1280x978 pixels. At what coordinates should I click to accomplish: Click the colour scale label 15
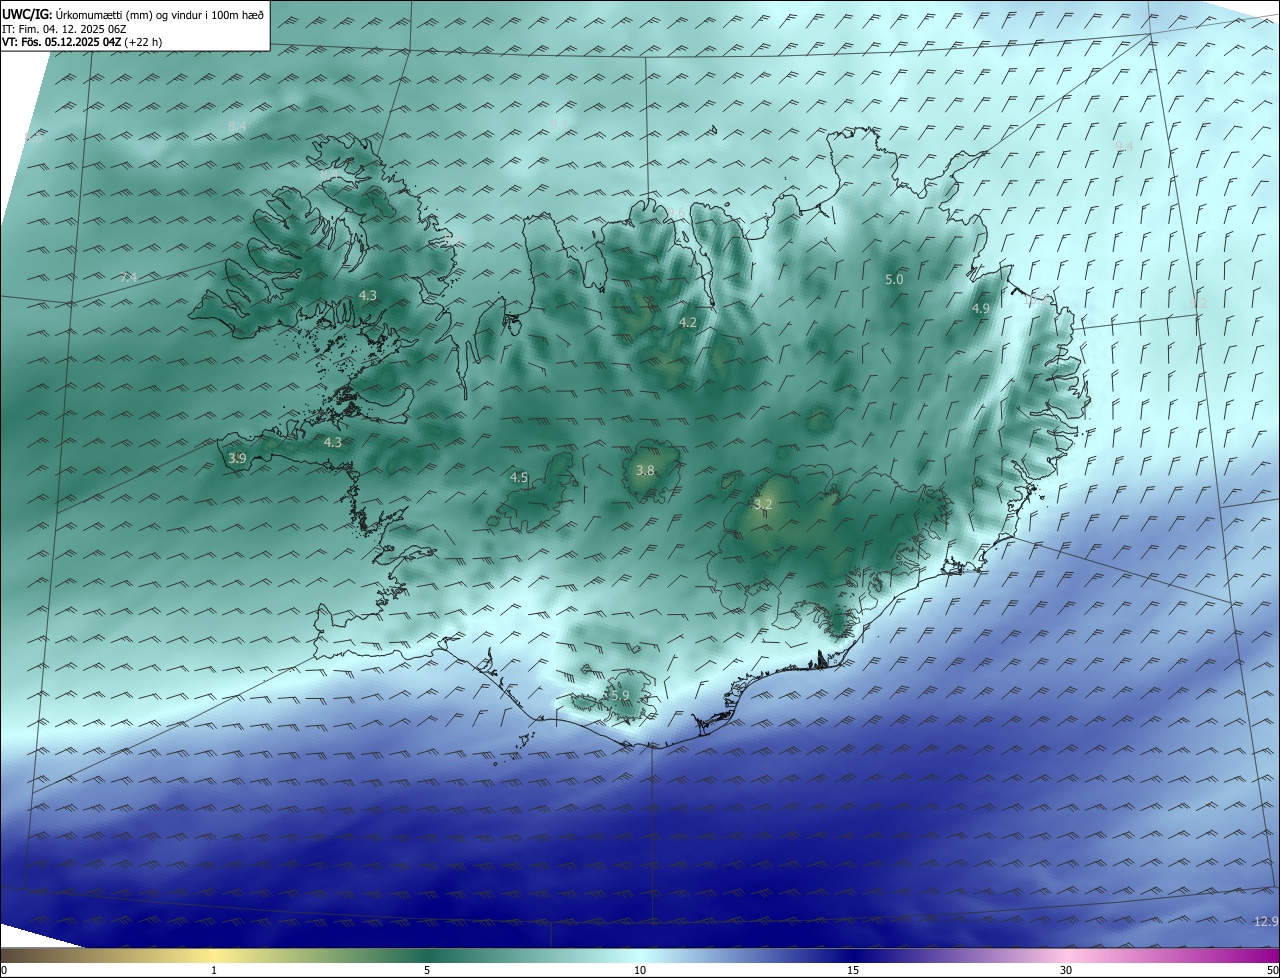[853, 970]
